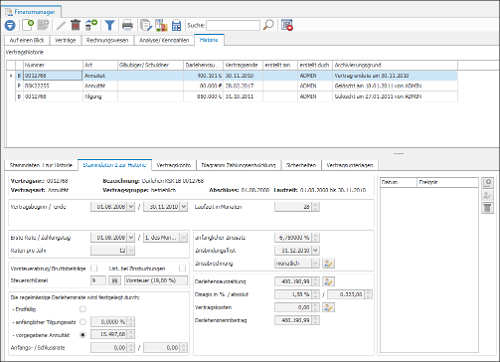Click the 400.191 € Darlehenssumme cell

203,76
